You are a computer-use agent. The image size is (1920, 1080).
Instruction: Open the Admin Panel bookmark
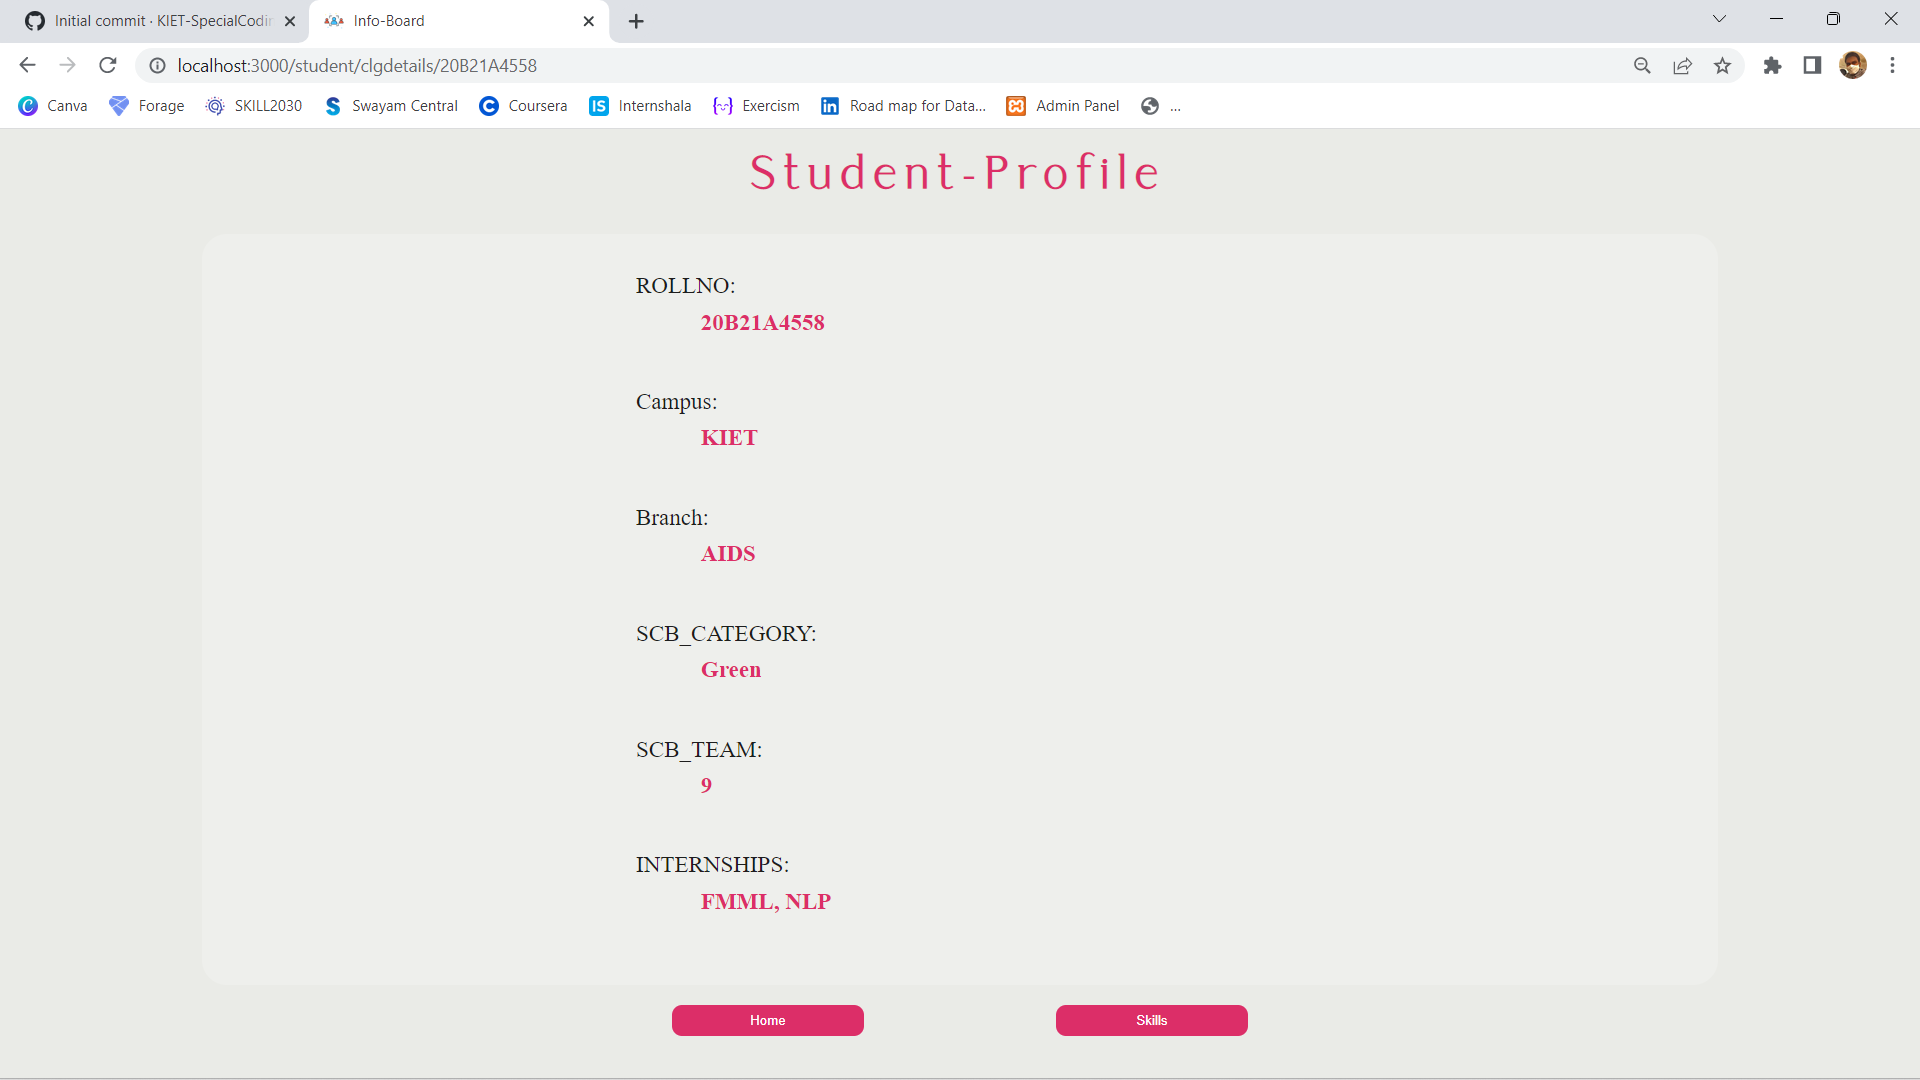coord(1063,105)
